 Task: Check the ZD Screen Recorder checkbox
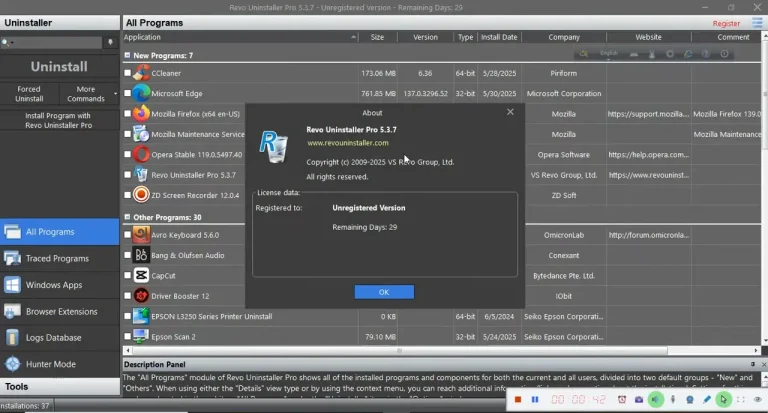click(127, 195)
